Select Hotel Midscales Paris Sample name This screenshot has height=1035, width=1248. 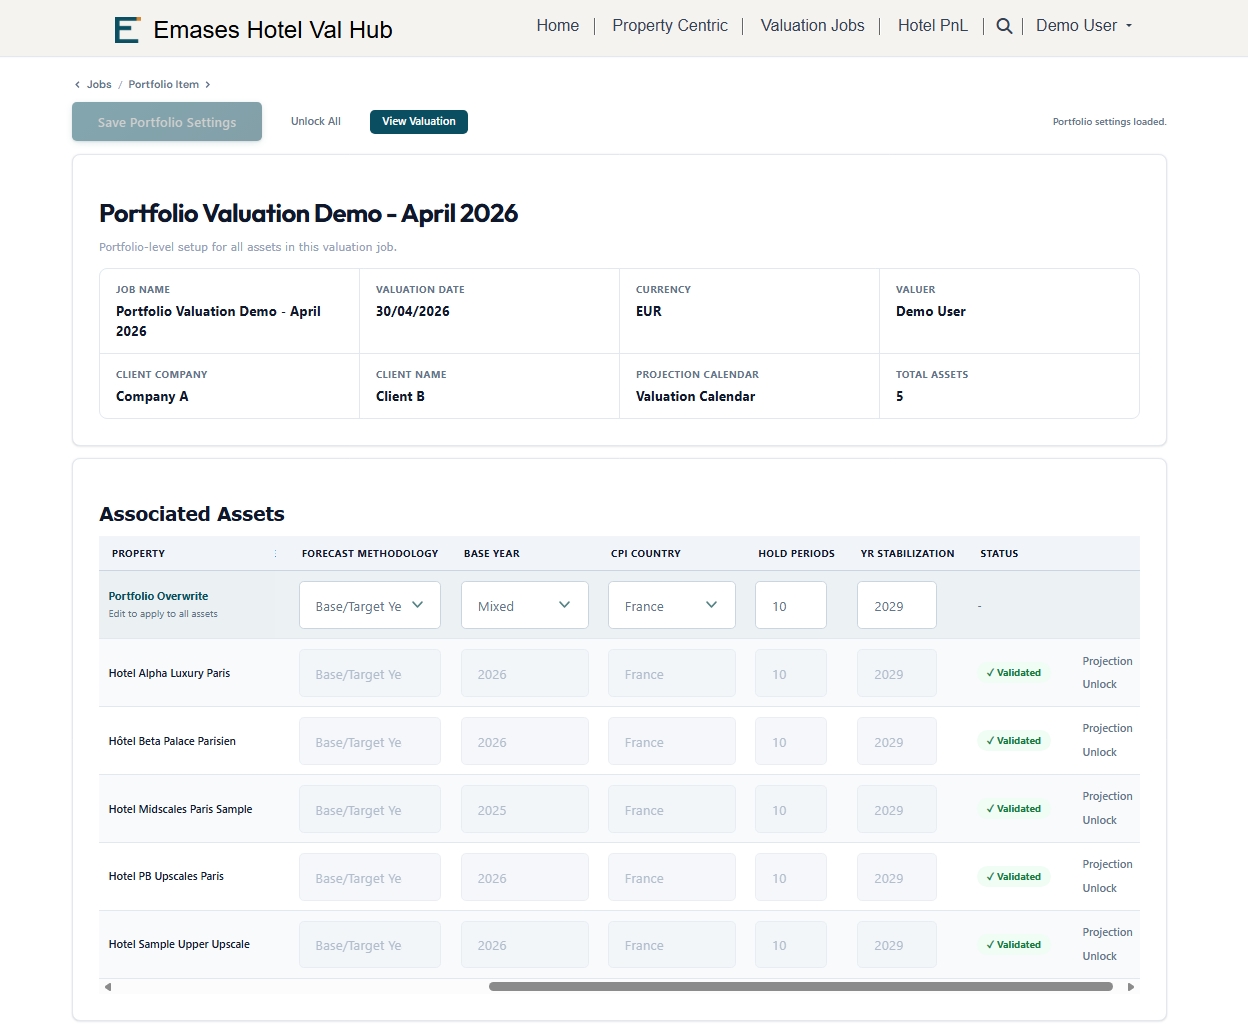pyautogui.click(x=180, y=810)
